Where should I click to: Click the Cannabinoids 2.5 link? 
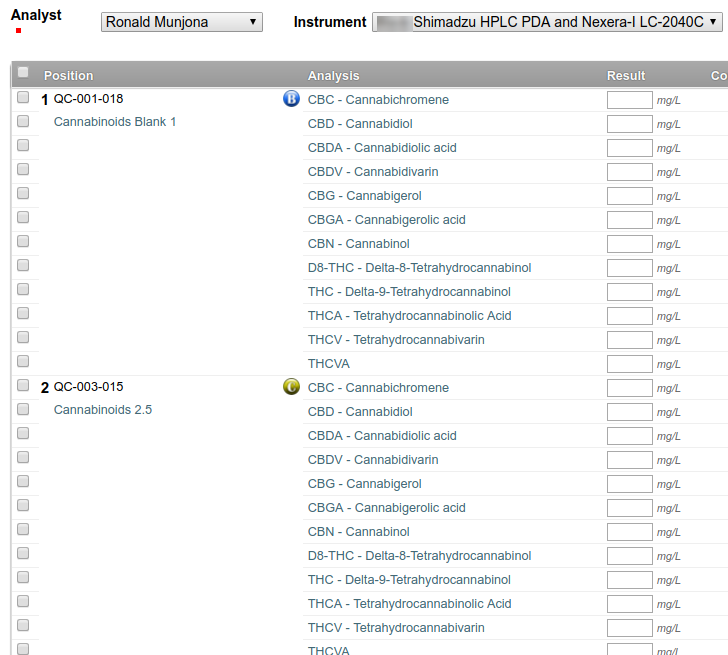pyautogui.click(x=103, y=410)
